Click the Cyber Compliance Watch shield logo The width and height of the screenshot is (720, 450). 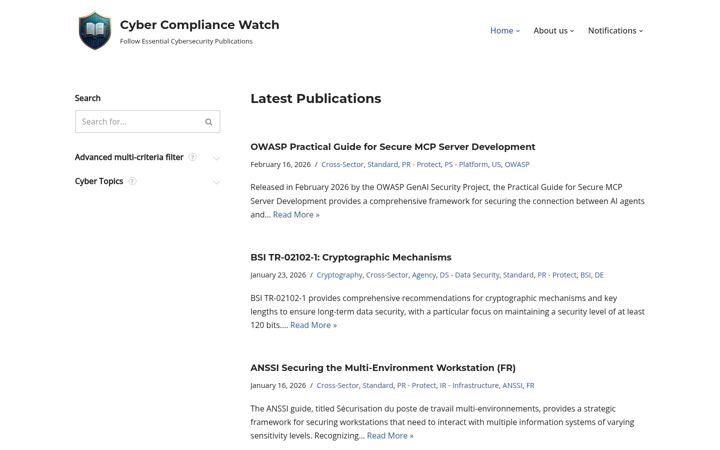point(95,30)
